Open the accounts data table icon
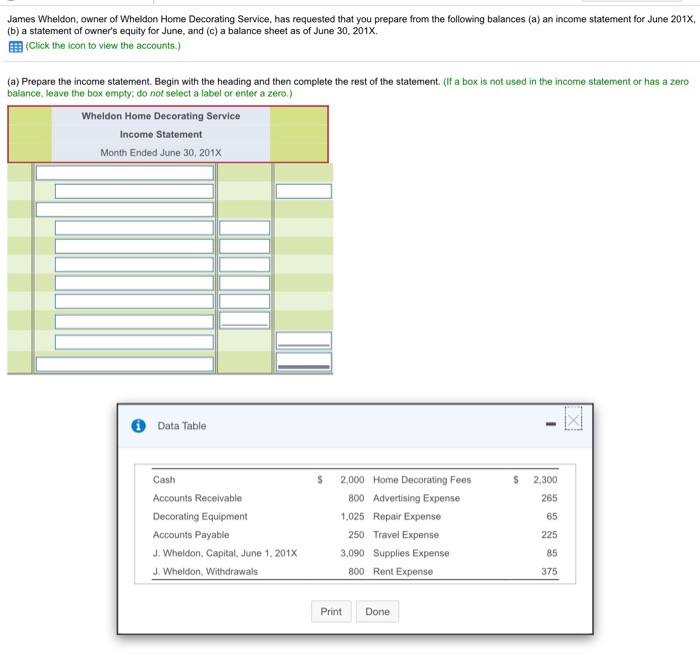The height and width of the screenshot is (658, 700). (x=16, y=46)
